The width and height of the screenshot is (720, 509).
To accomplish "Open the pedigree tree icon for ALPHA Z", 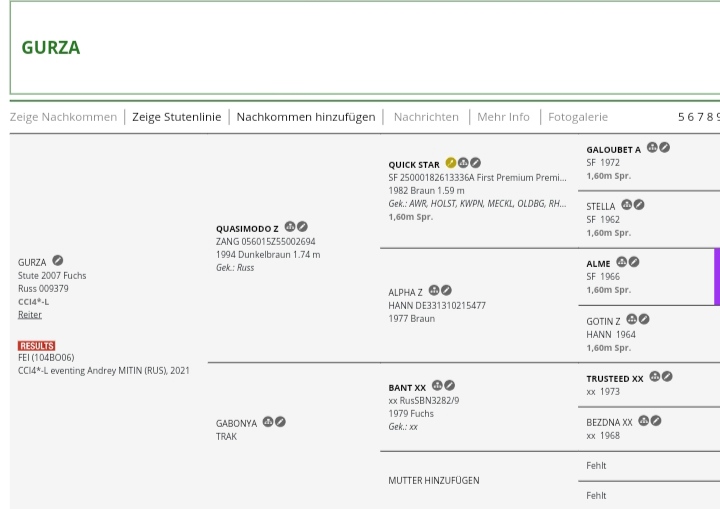I will click(434, 291).
